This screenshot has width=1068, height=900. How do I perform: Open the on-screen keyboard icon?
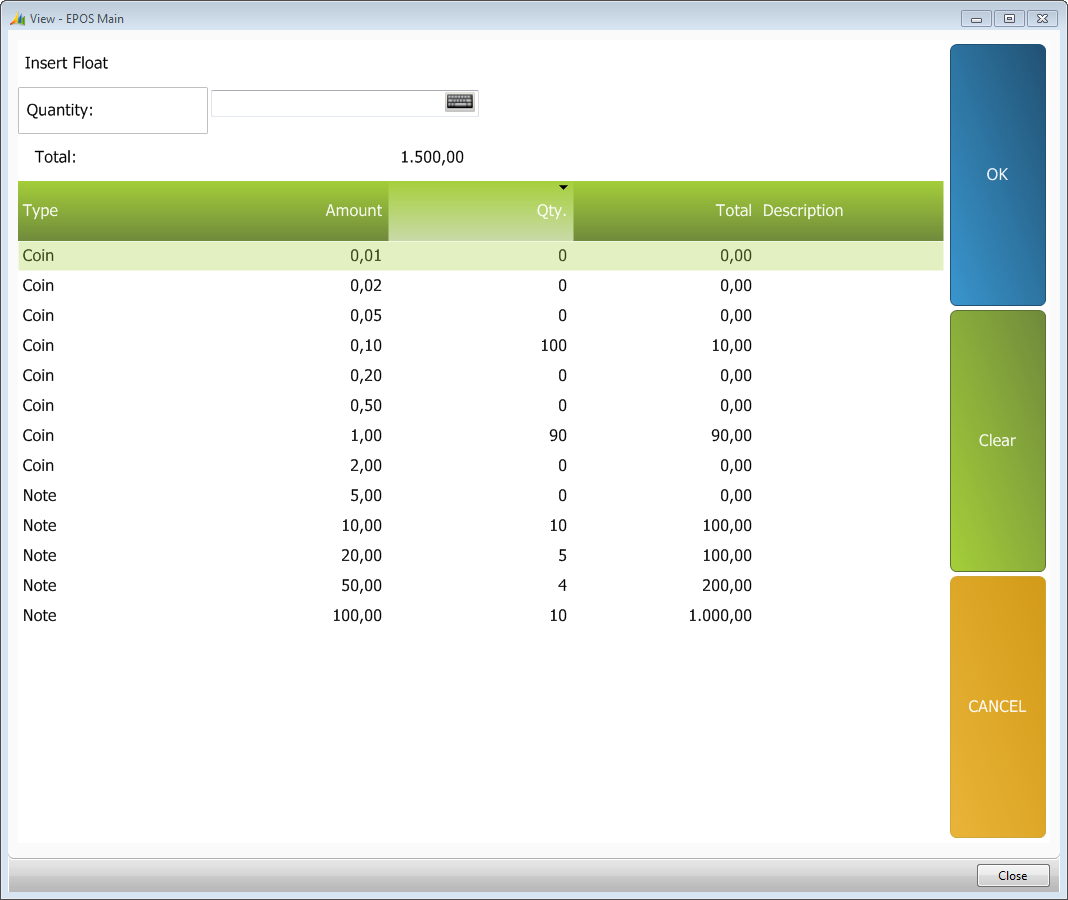[459, 102]
